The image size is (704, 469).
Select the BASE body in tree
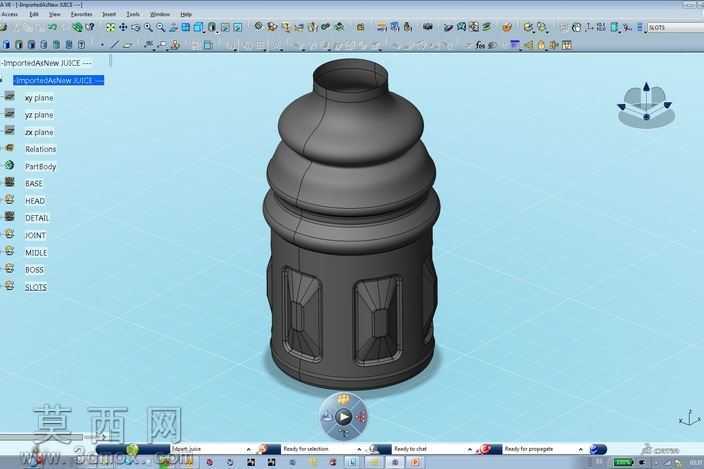(x=34, y=184)
